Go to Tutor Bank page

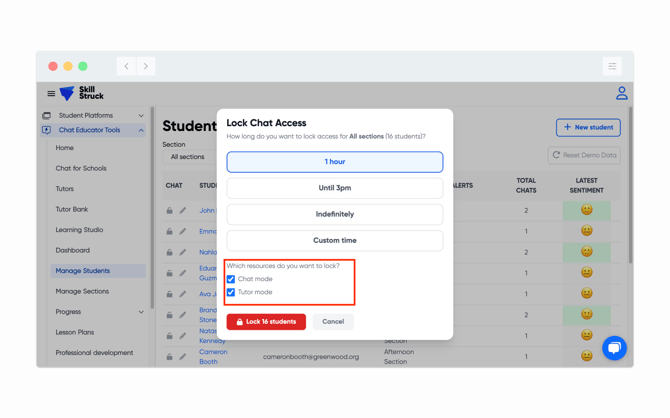click(x=72, y=209)
